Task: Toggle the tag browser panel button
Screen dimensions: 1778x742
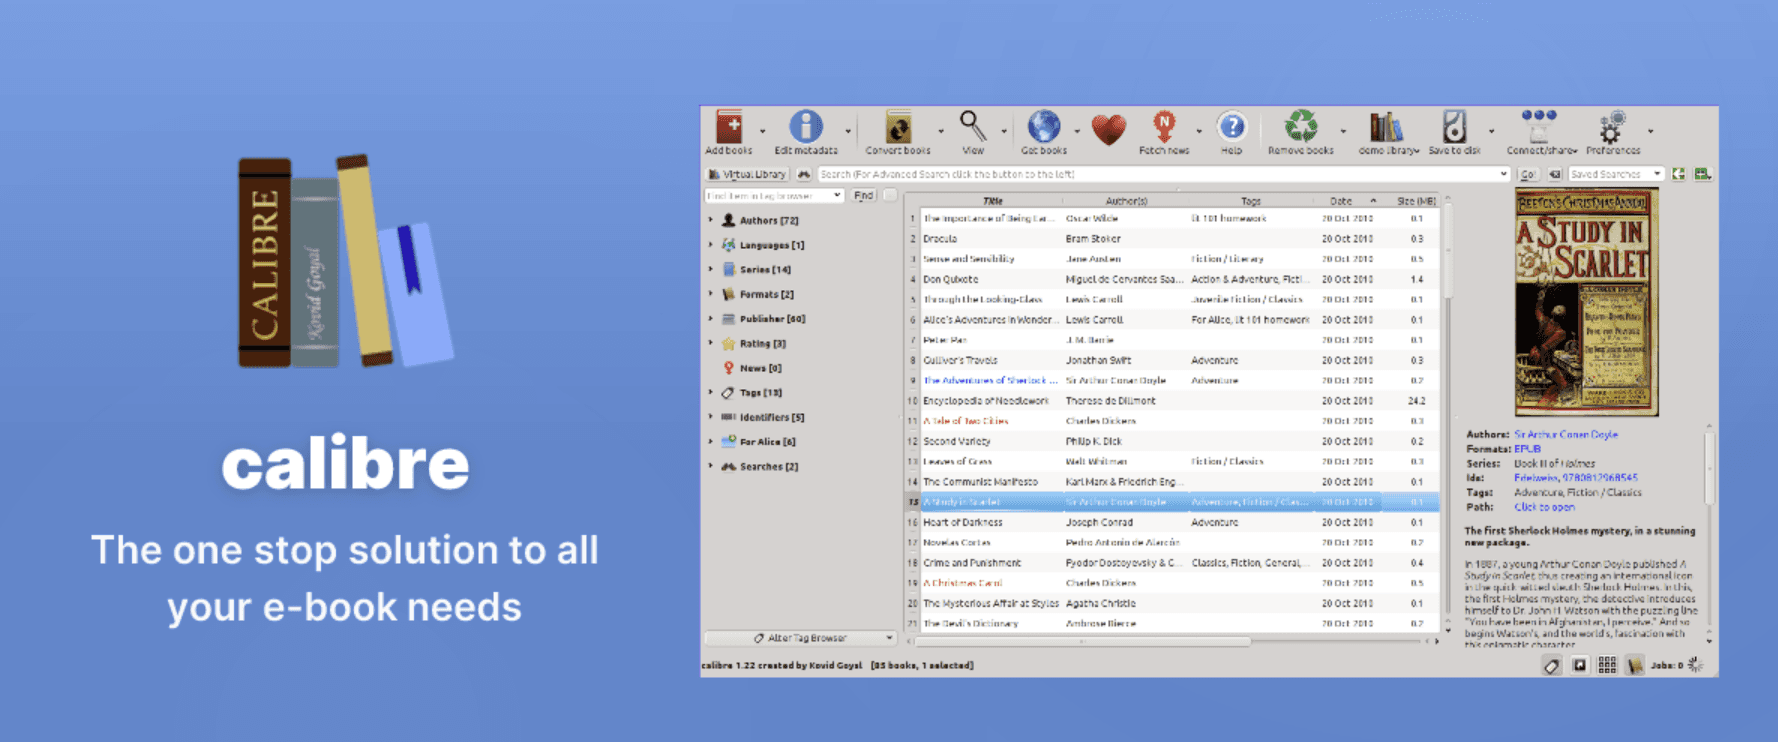Action: 1551,665
